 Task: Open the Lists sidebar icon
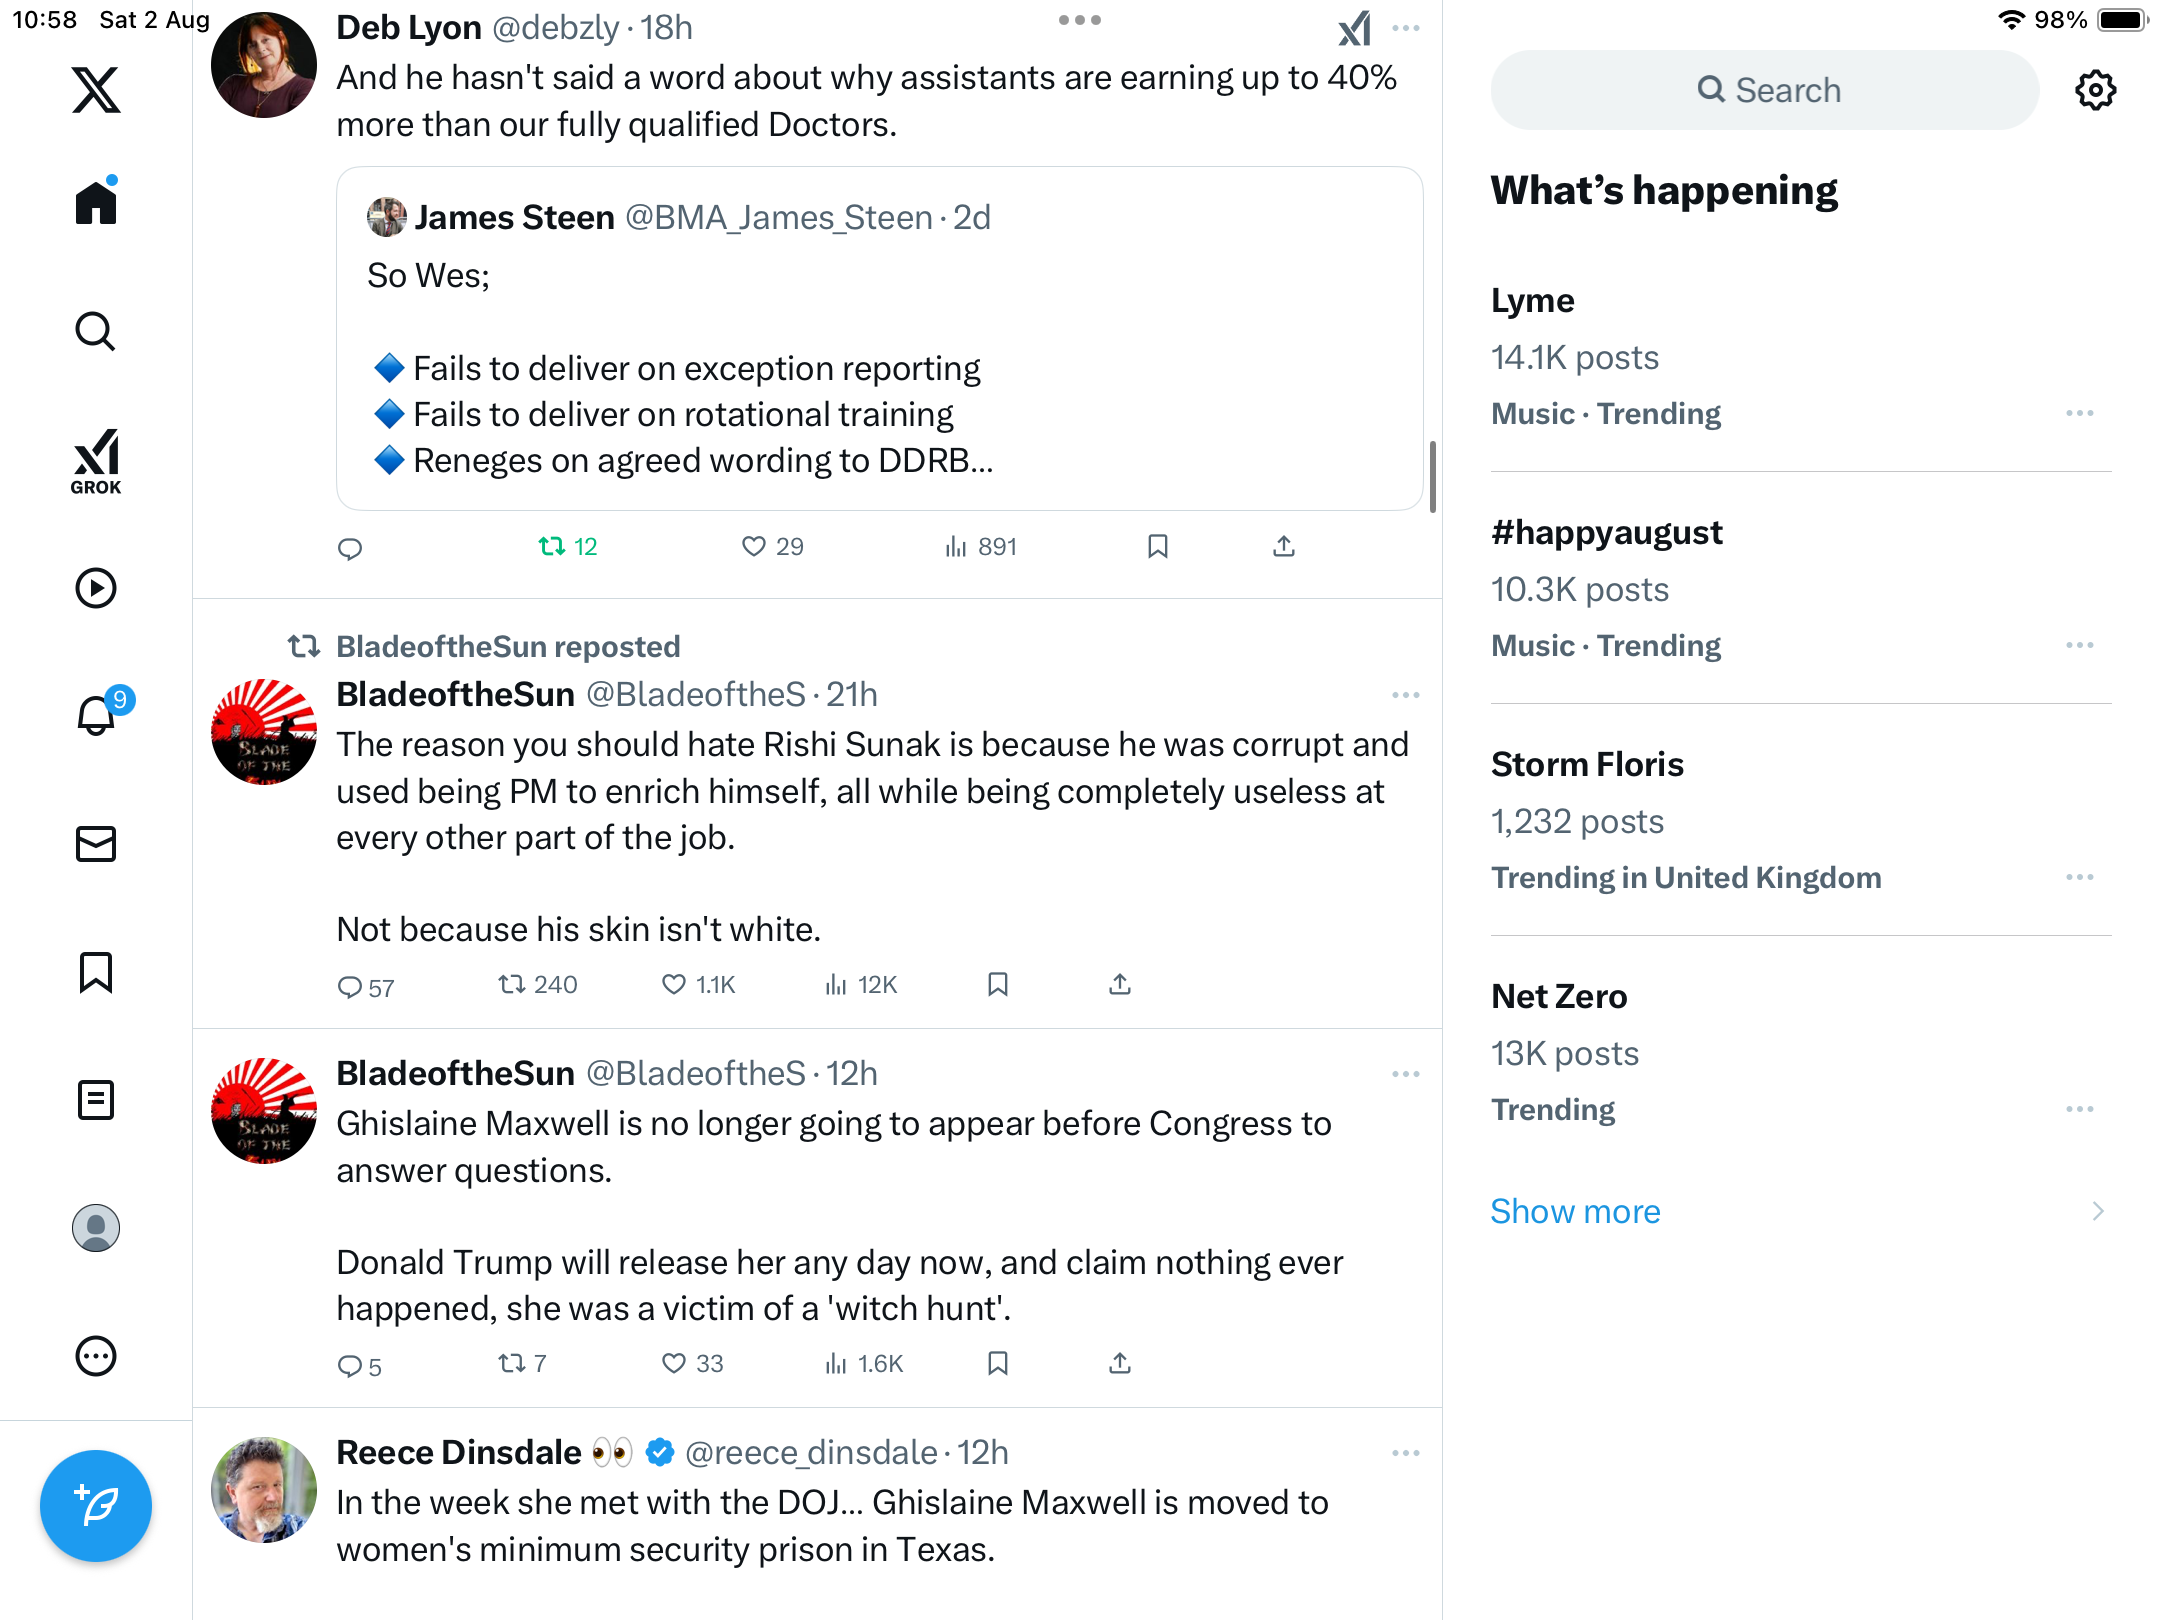tap(96, 1100)
